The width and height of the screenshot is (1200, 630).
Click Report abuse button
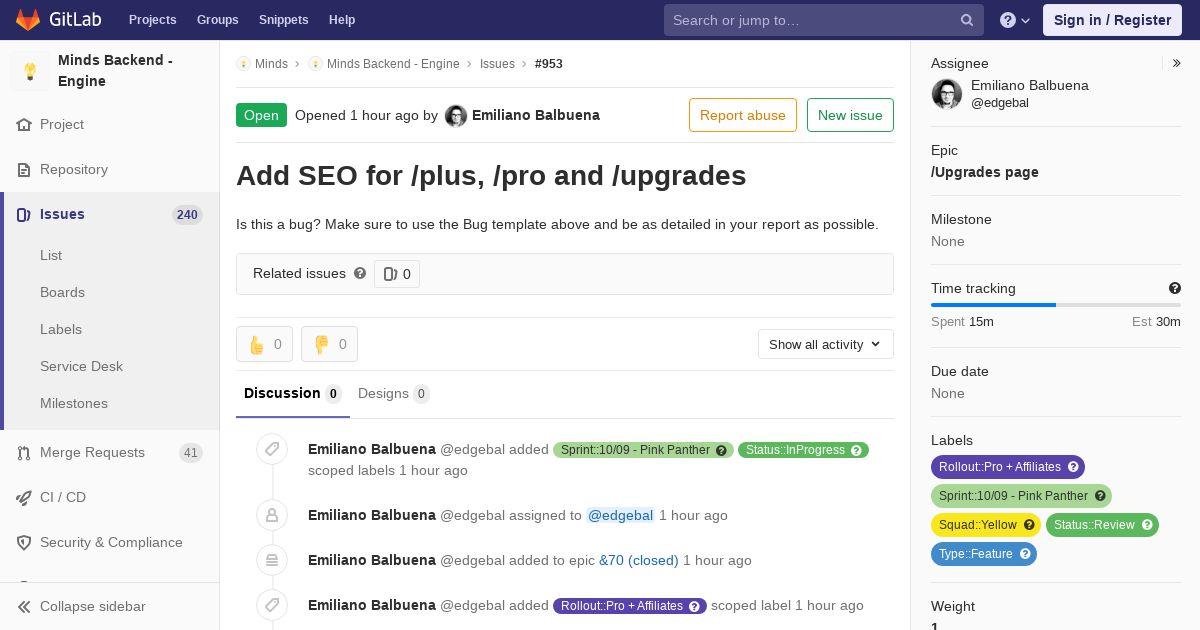point(743,115)
